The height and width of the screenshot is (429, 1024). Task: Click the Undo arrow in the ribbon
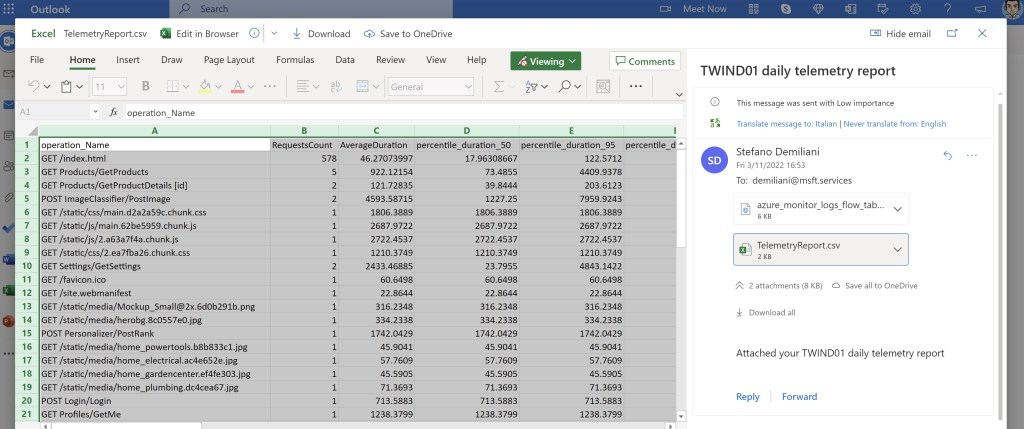pos(33,87)
